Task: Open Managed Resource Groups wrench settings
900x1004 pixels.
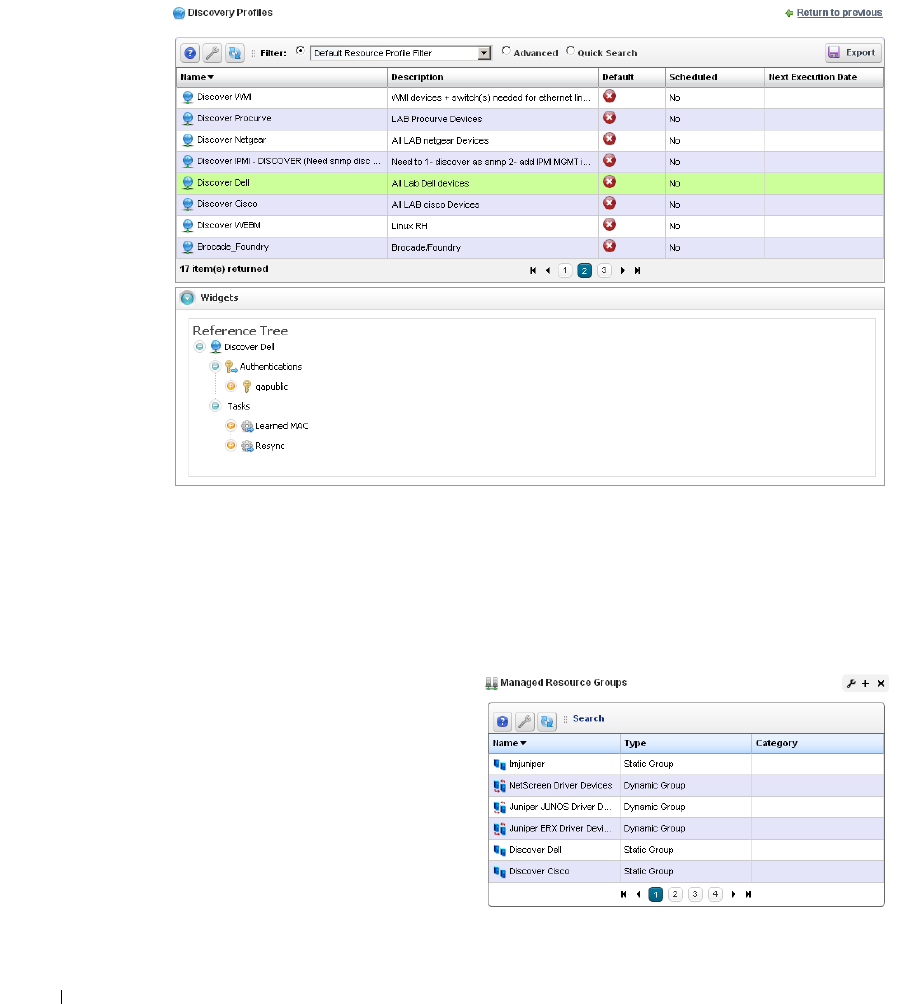Action: (851, 683)
